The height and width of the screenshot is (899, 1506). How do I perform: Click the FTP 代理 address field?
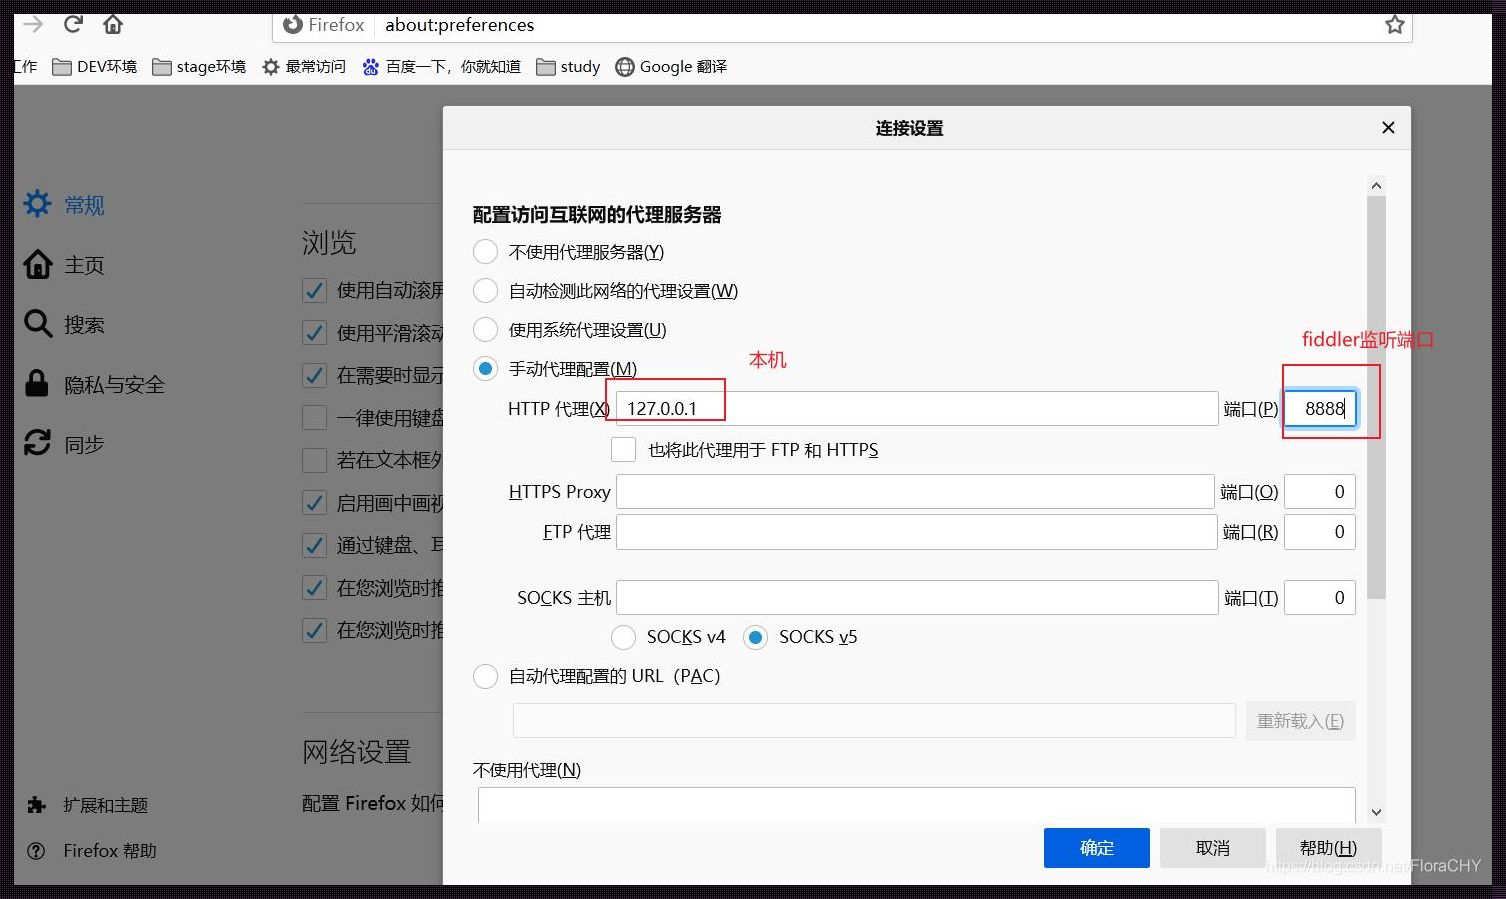pyautogui.click(x=916, y=532)
